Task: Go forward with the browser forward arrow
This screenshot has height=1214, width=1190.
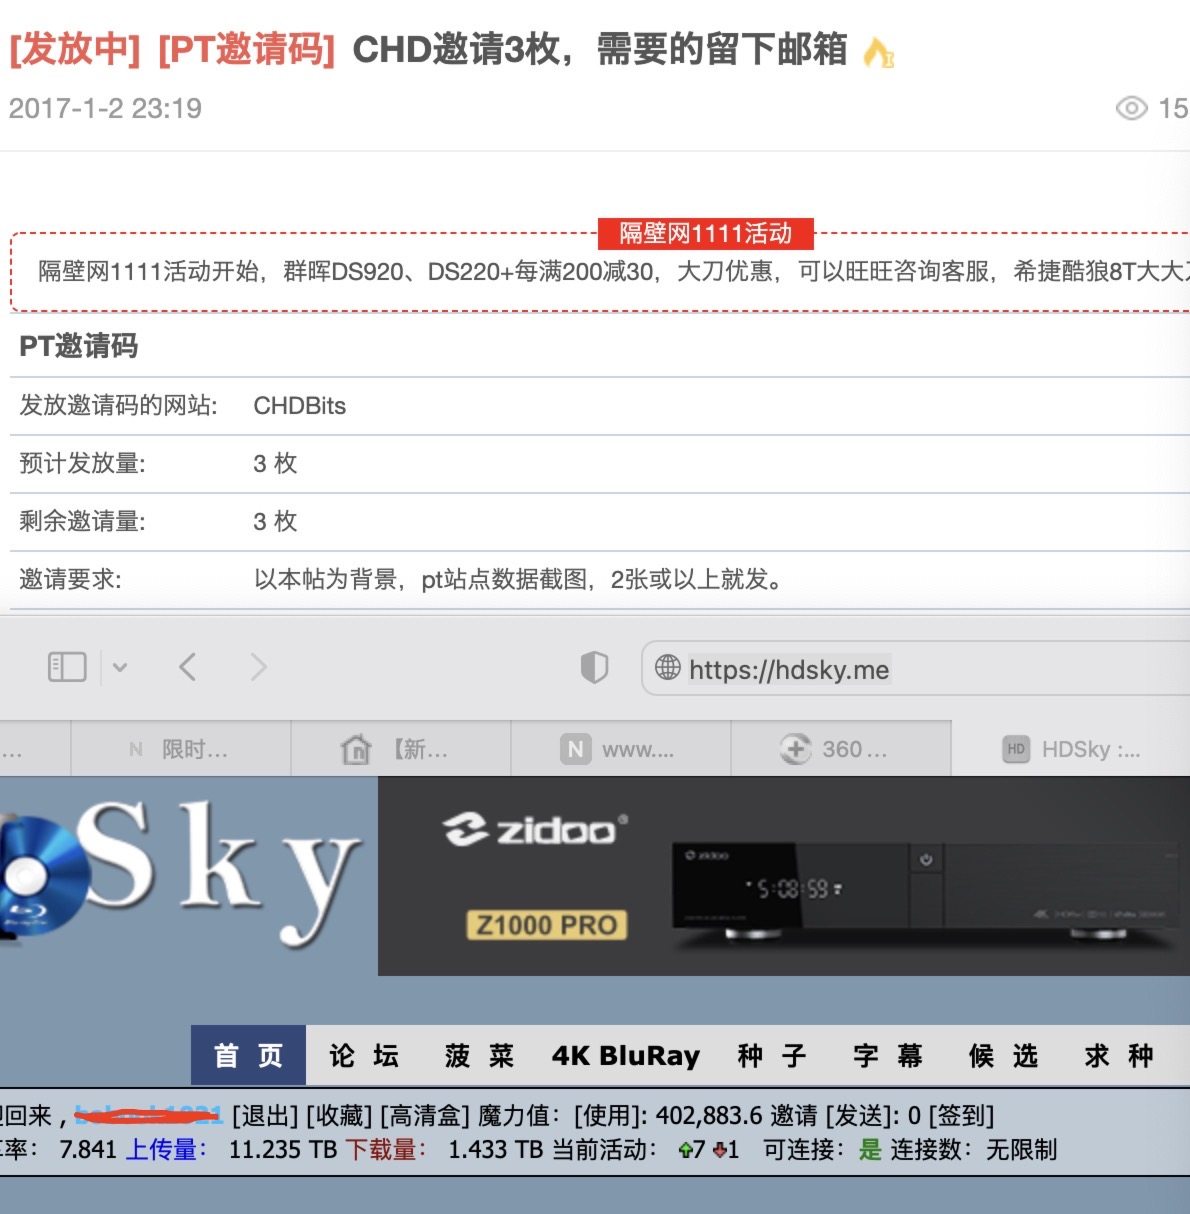Action: tap(258, 667)
